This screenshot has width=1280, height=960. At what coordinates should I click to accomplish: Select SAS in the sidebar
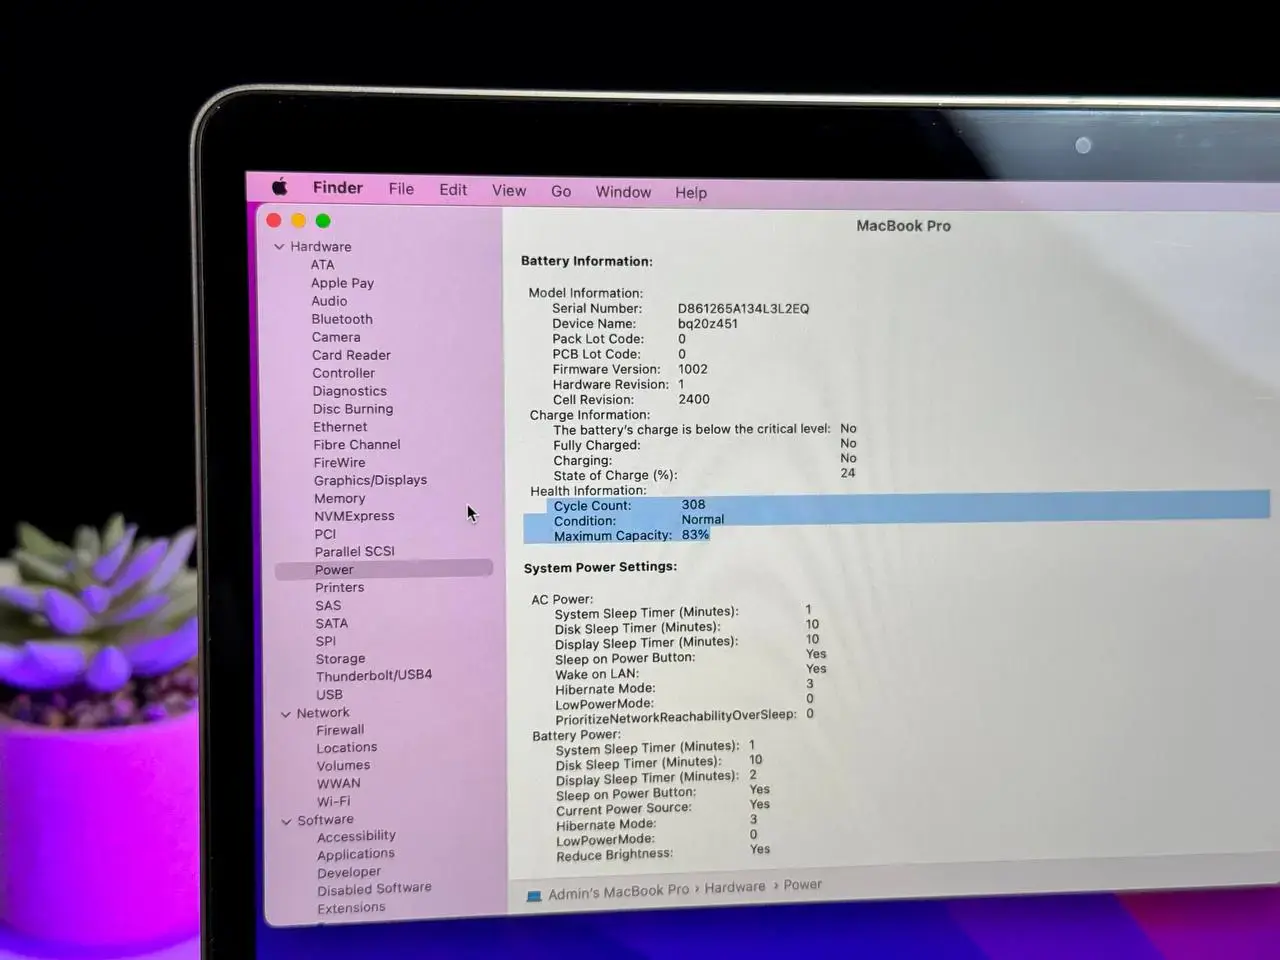(328, 606)
